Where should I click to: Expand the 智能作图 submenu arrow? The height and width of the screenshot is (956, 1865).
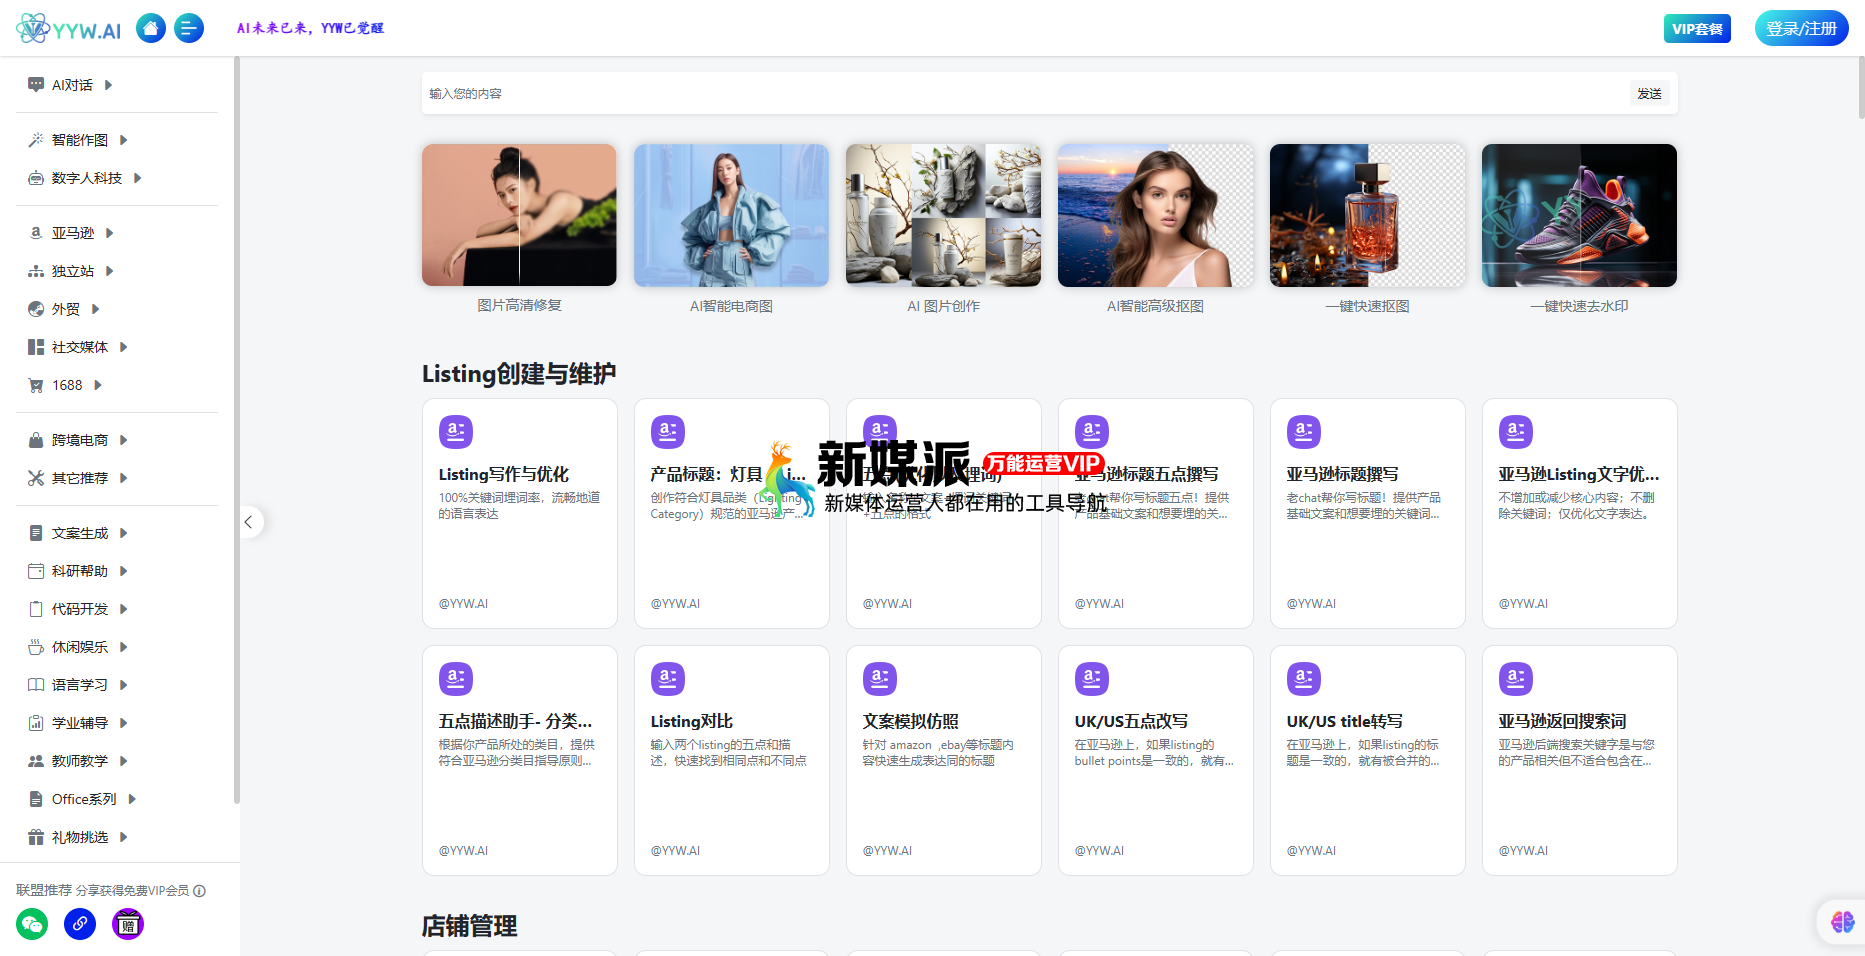(x=124, y=140)
